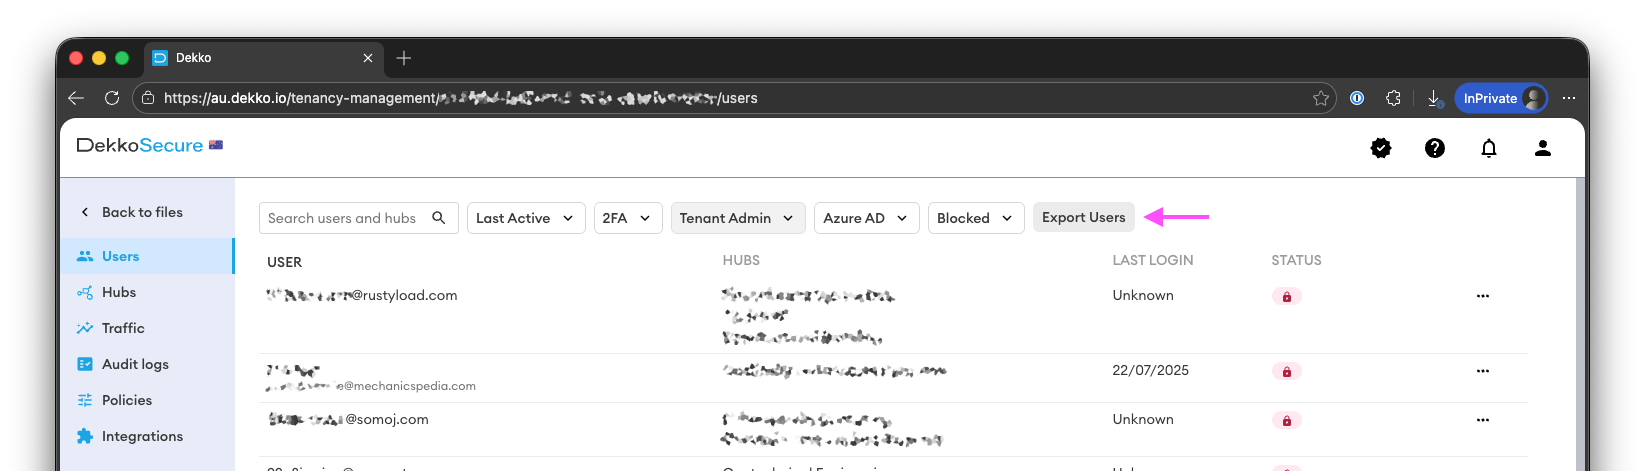Open browser settings and more menu
Image resolution: width=1645 pixels, height=471 pixels.
point(1569,98)
